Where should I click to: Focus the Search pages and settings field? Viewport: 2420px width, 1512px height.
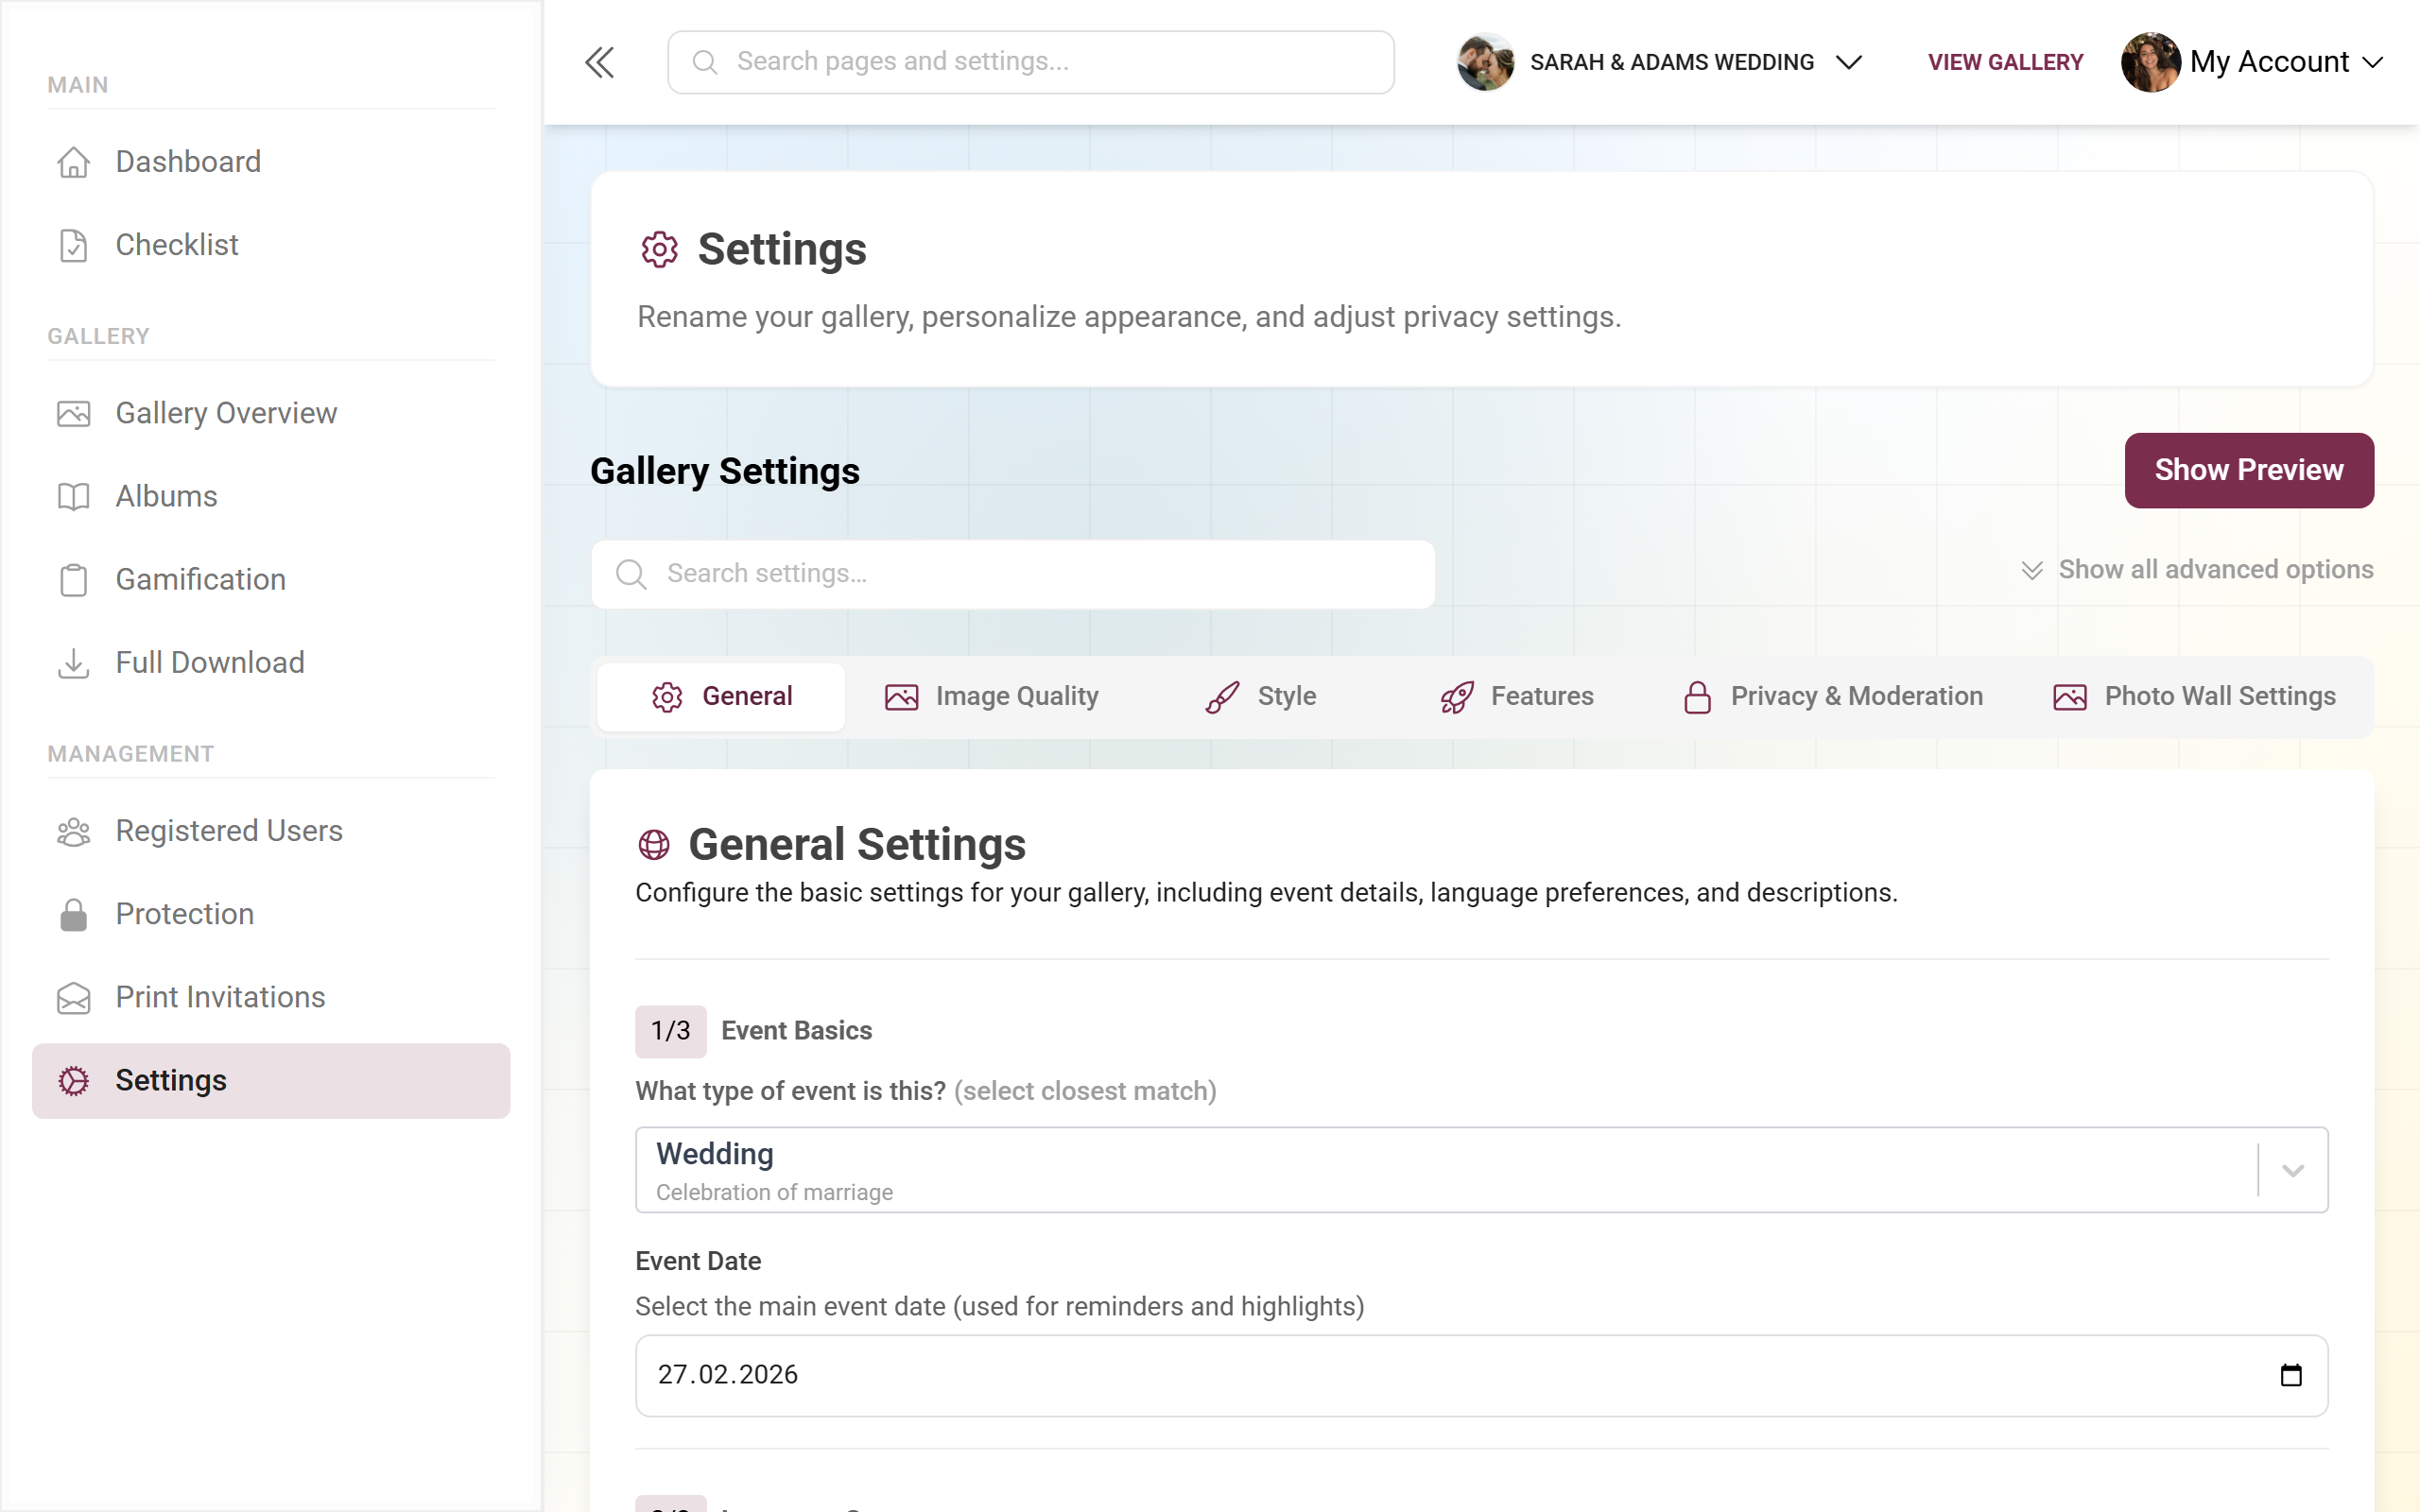1030,62
